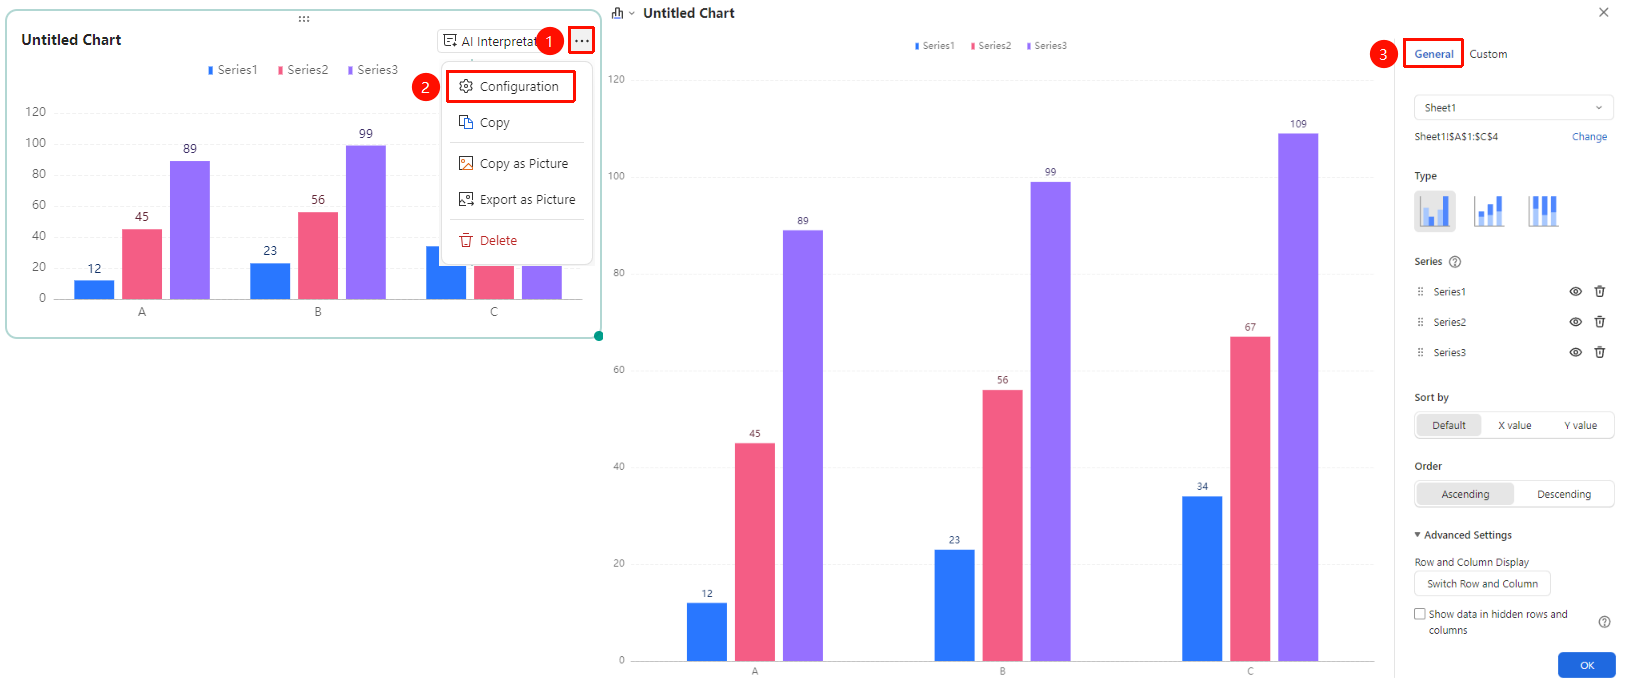
Task: Click the Change data range link
Action: pos(1589,137)
